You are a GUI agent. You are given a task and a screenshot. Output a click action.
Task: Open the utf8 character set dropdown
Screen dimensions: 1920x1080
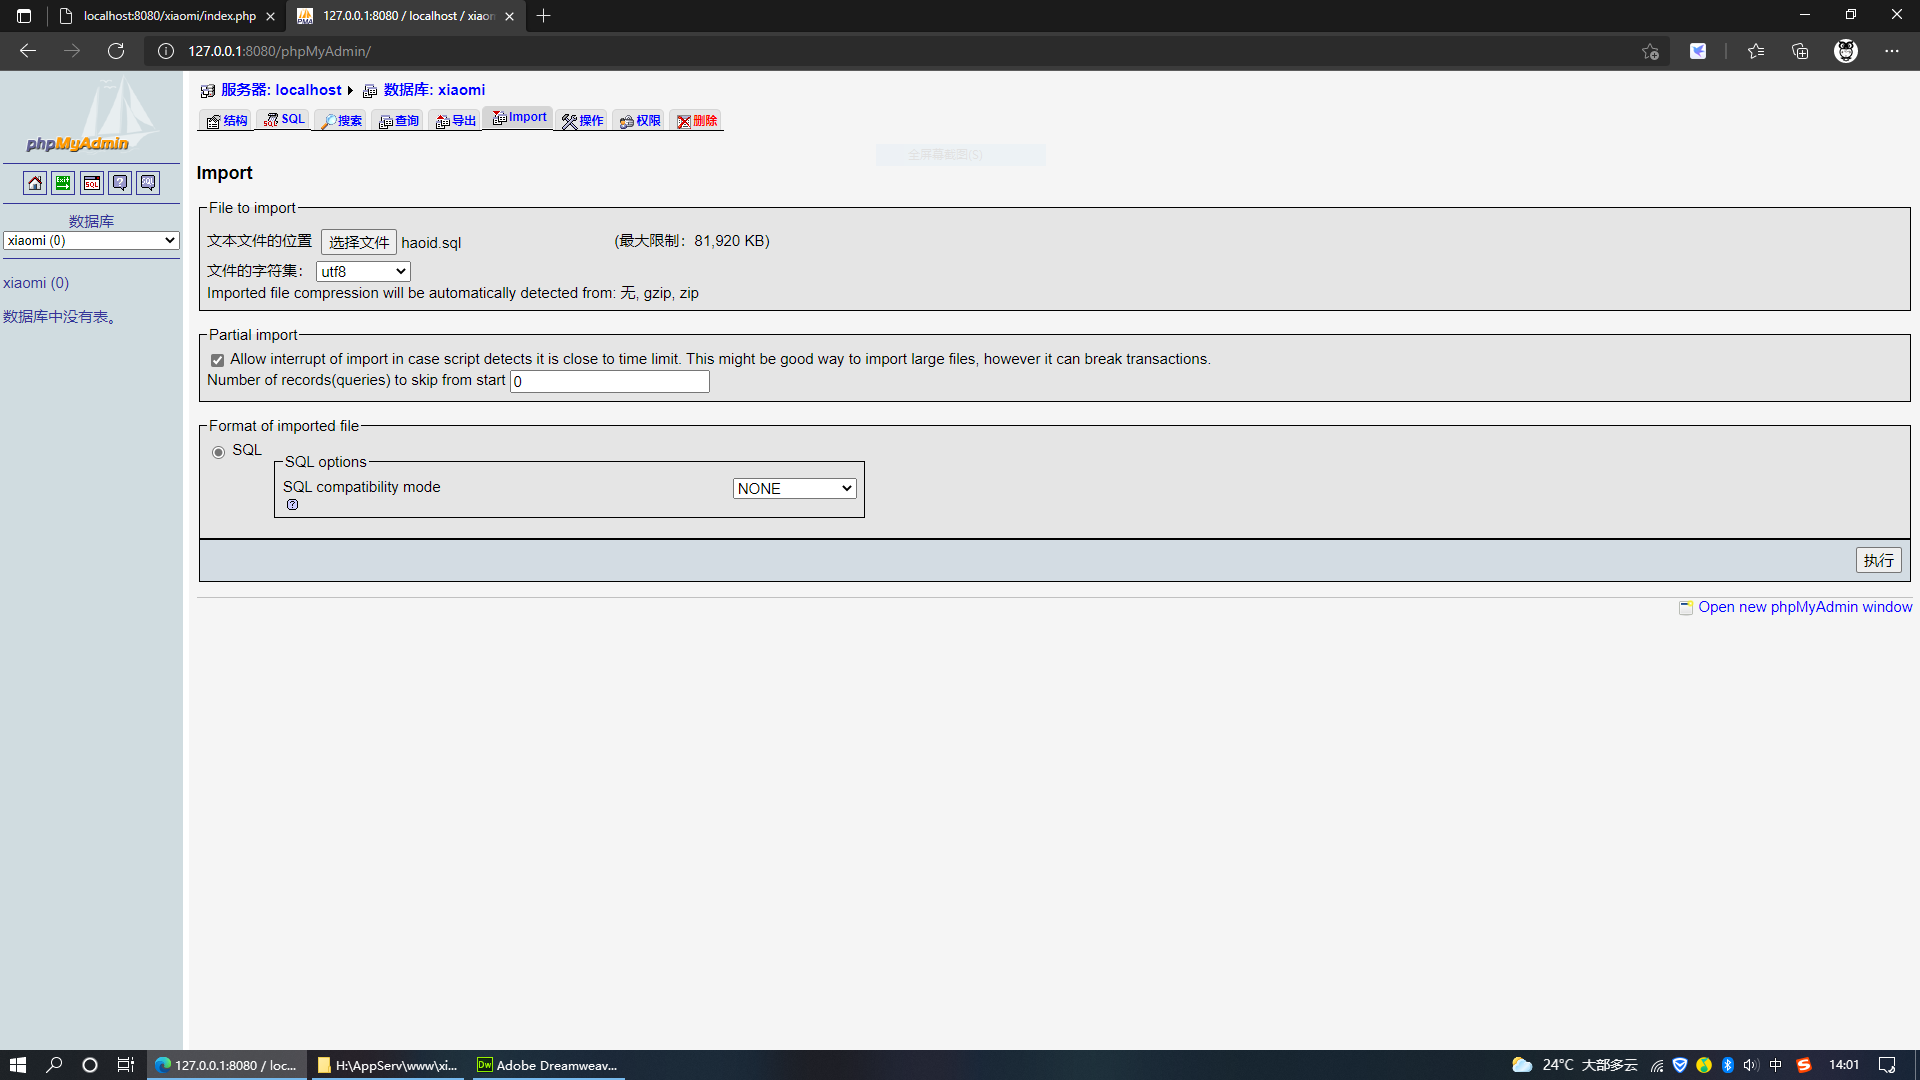click(x=363, y=272)
